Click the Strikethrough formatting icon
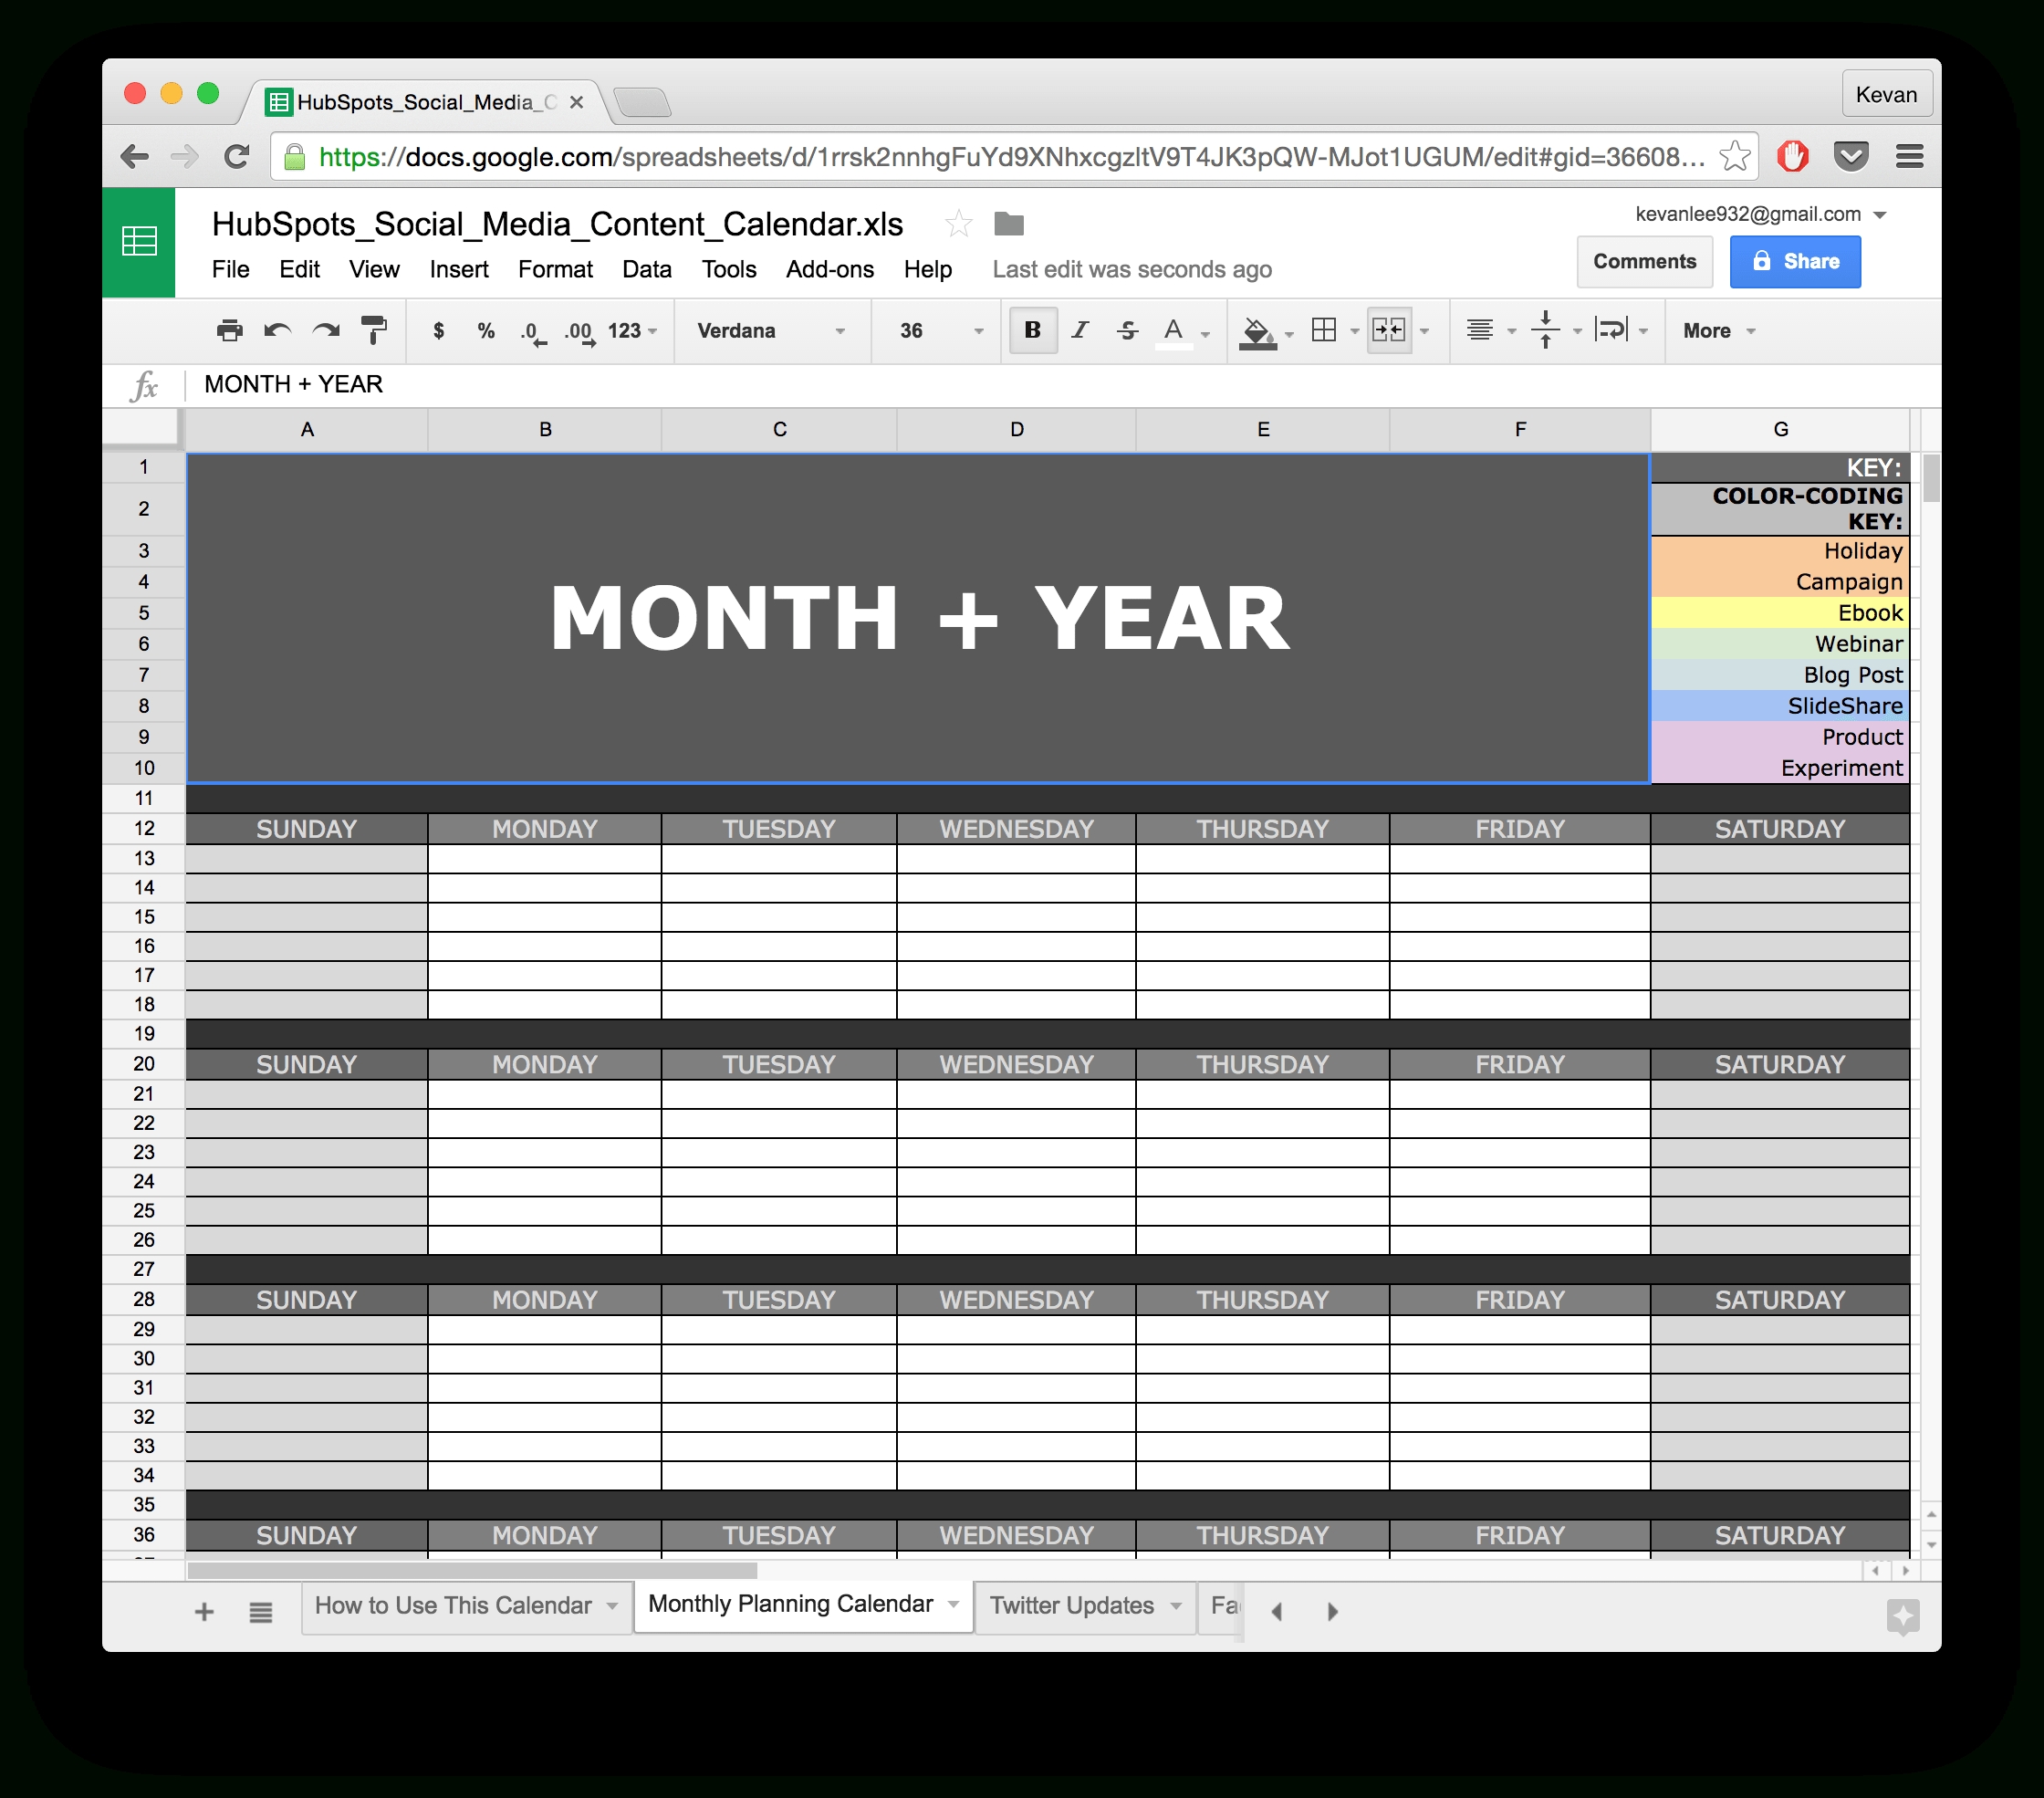 pyautogui.click(x=1122, y=330)
